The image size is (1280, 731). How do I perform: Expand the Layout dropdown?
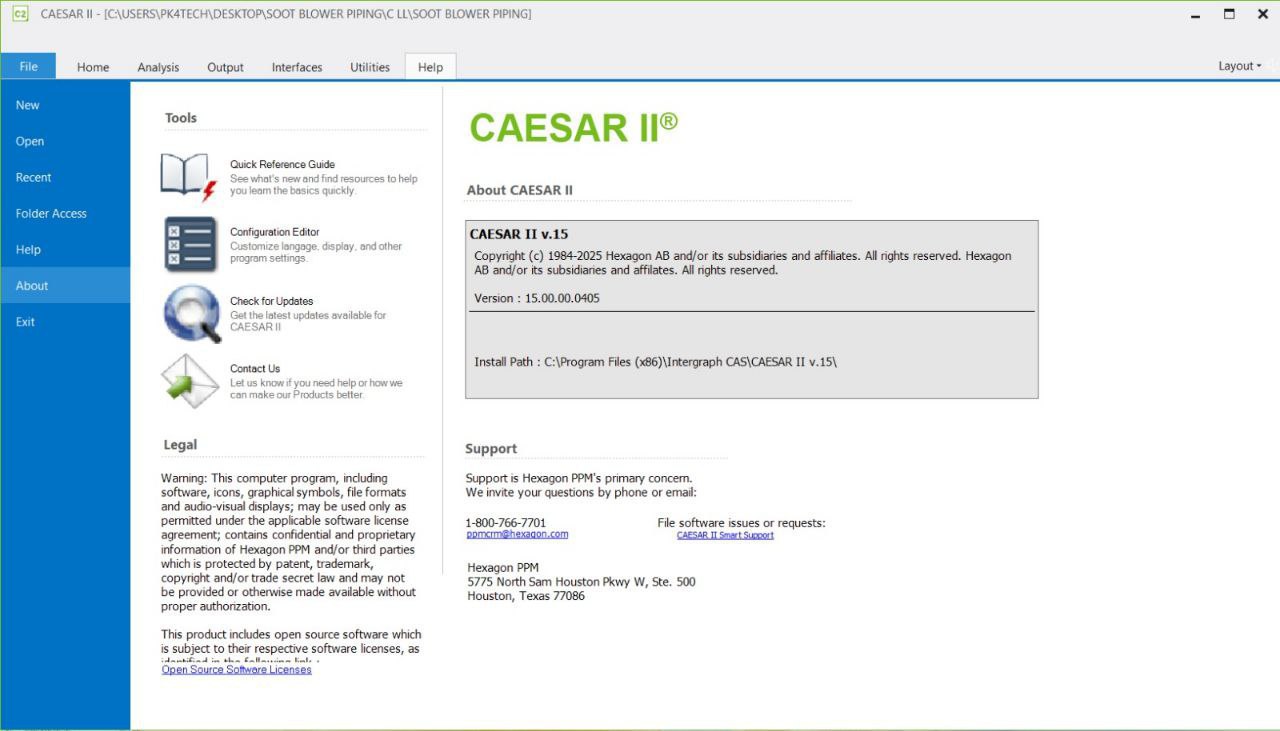pyautogui.click(x=1239, y=66)
